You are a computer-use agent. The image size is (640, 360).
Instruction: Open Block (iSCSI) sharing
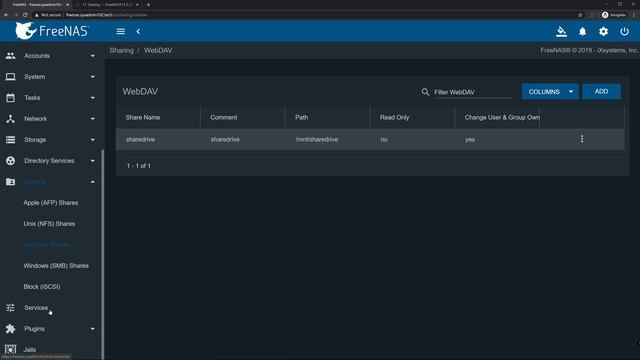(42, 287)
